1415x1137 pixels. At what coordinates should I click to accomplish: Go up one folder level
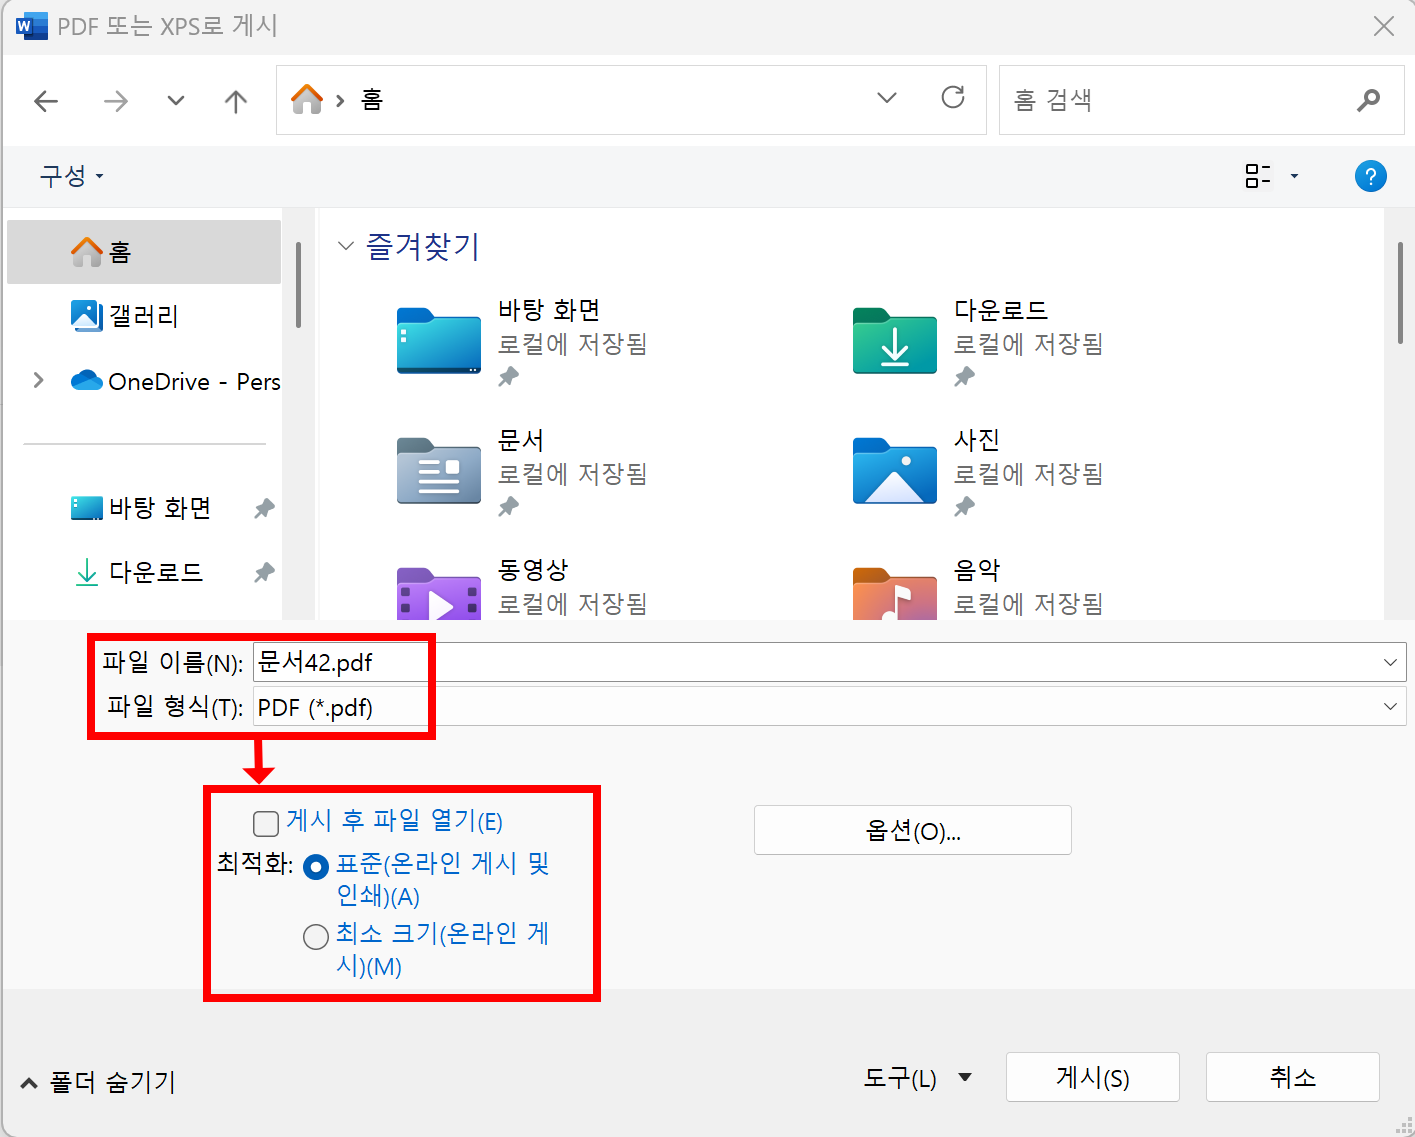pyautogui.click(x=236, y=101)
